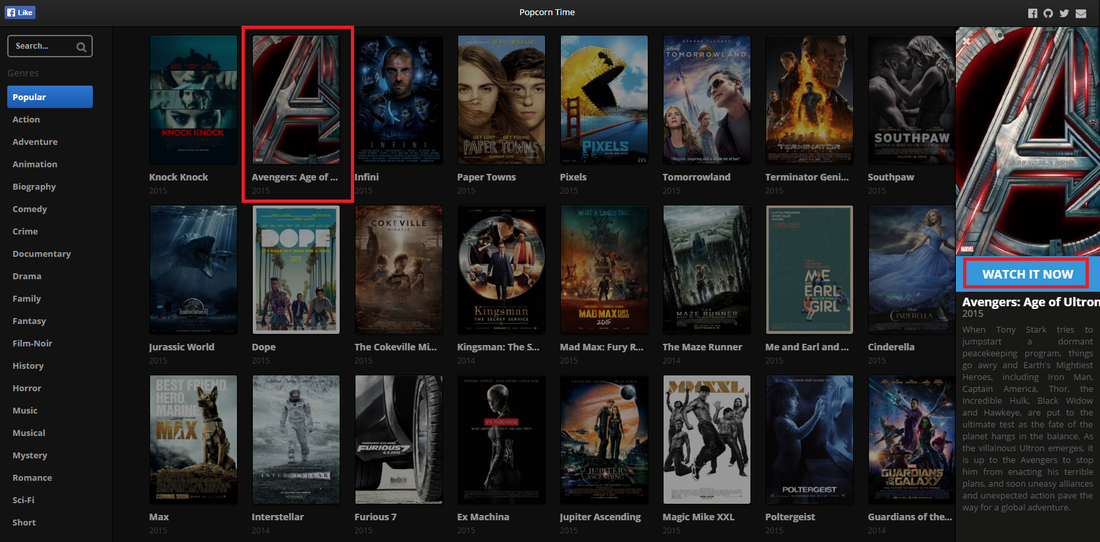
Task: Pick the Magic Mike XXL poster
Action: click(x=706, y=440)
